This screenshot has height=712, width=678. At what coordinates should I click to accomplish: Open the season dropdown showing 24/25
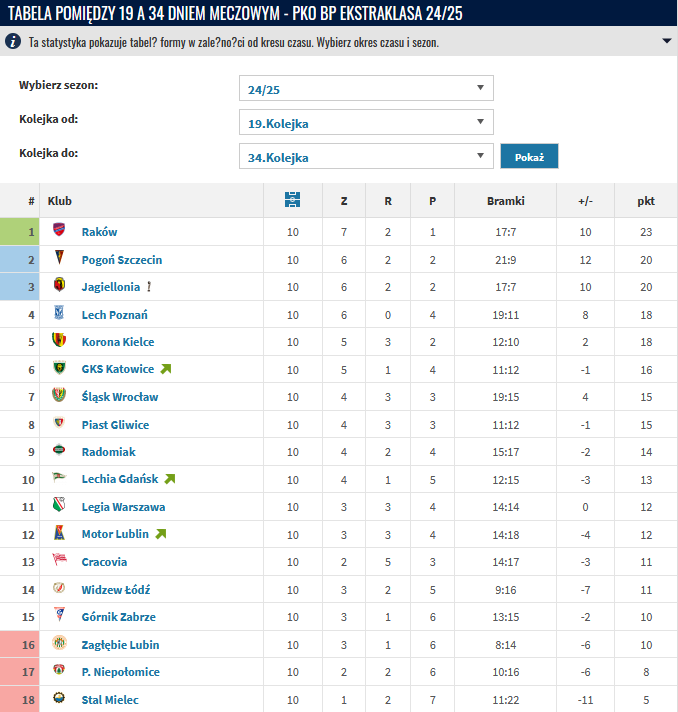click(366, 89)
